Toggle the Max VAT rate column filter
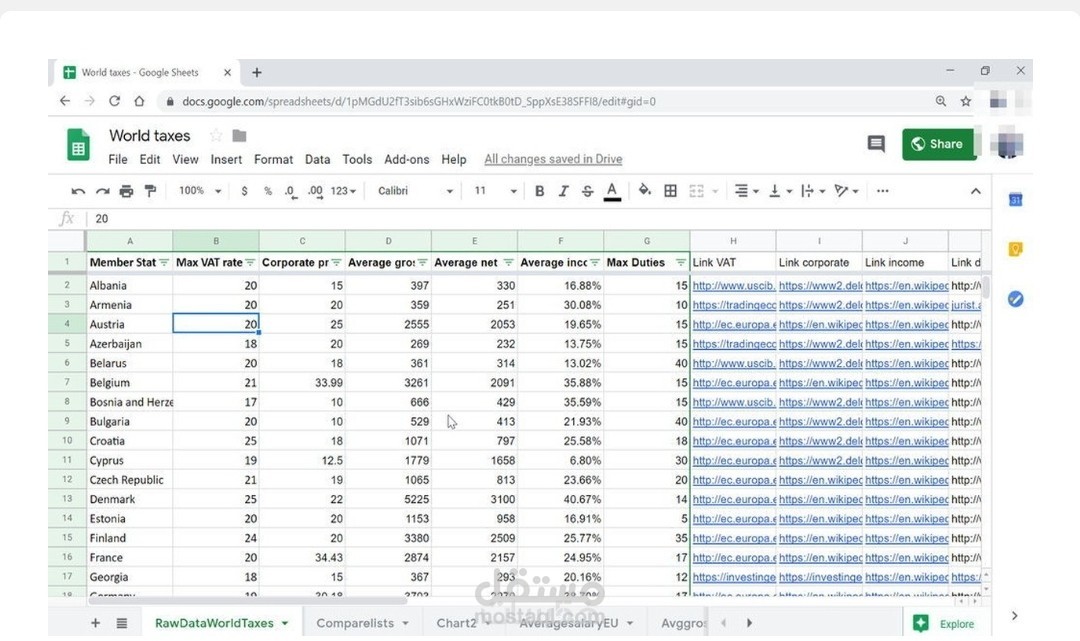 tap(250, 262)
